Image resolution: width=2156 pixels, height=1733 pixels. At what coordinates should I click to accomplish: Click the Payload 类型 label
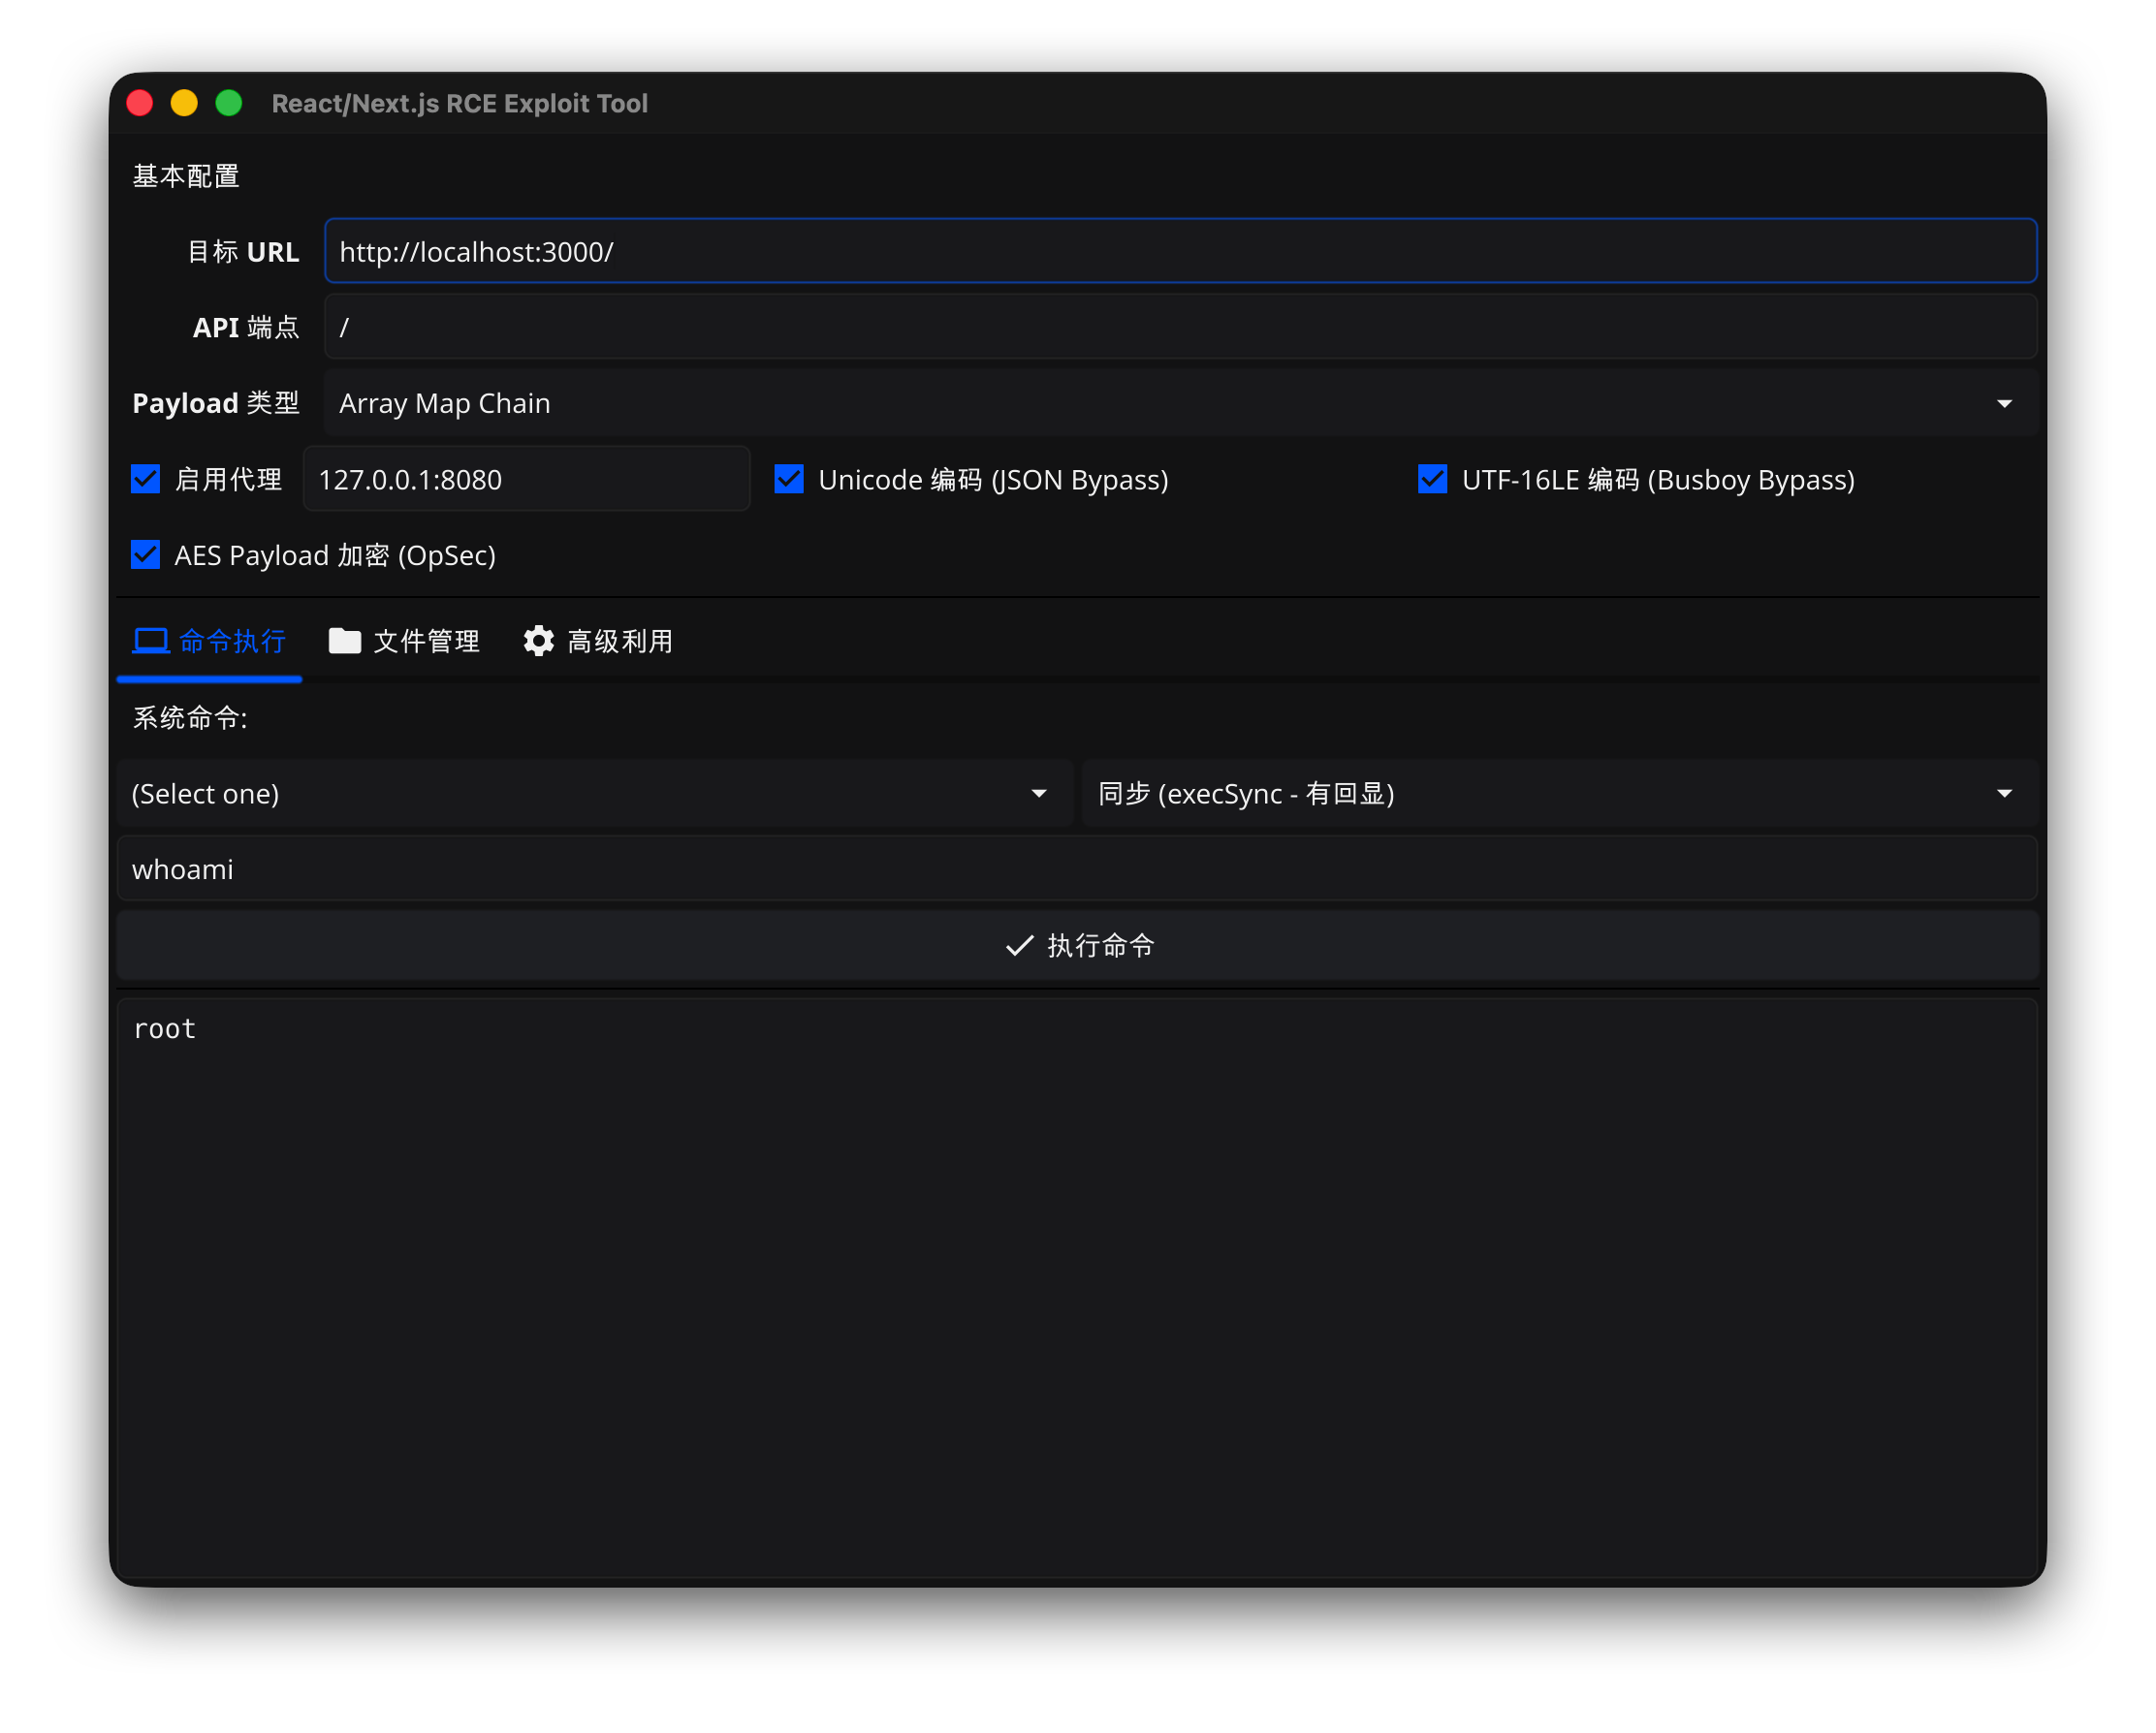point(216,403)
